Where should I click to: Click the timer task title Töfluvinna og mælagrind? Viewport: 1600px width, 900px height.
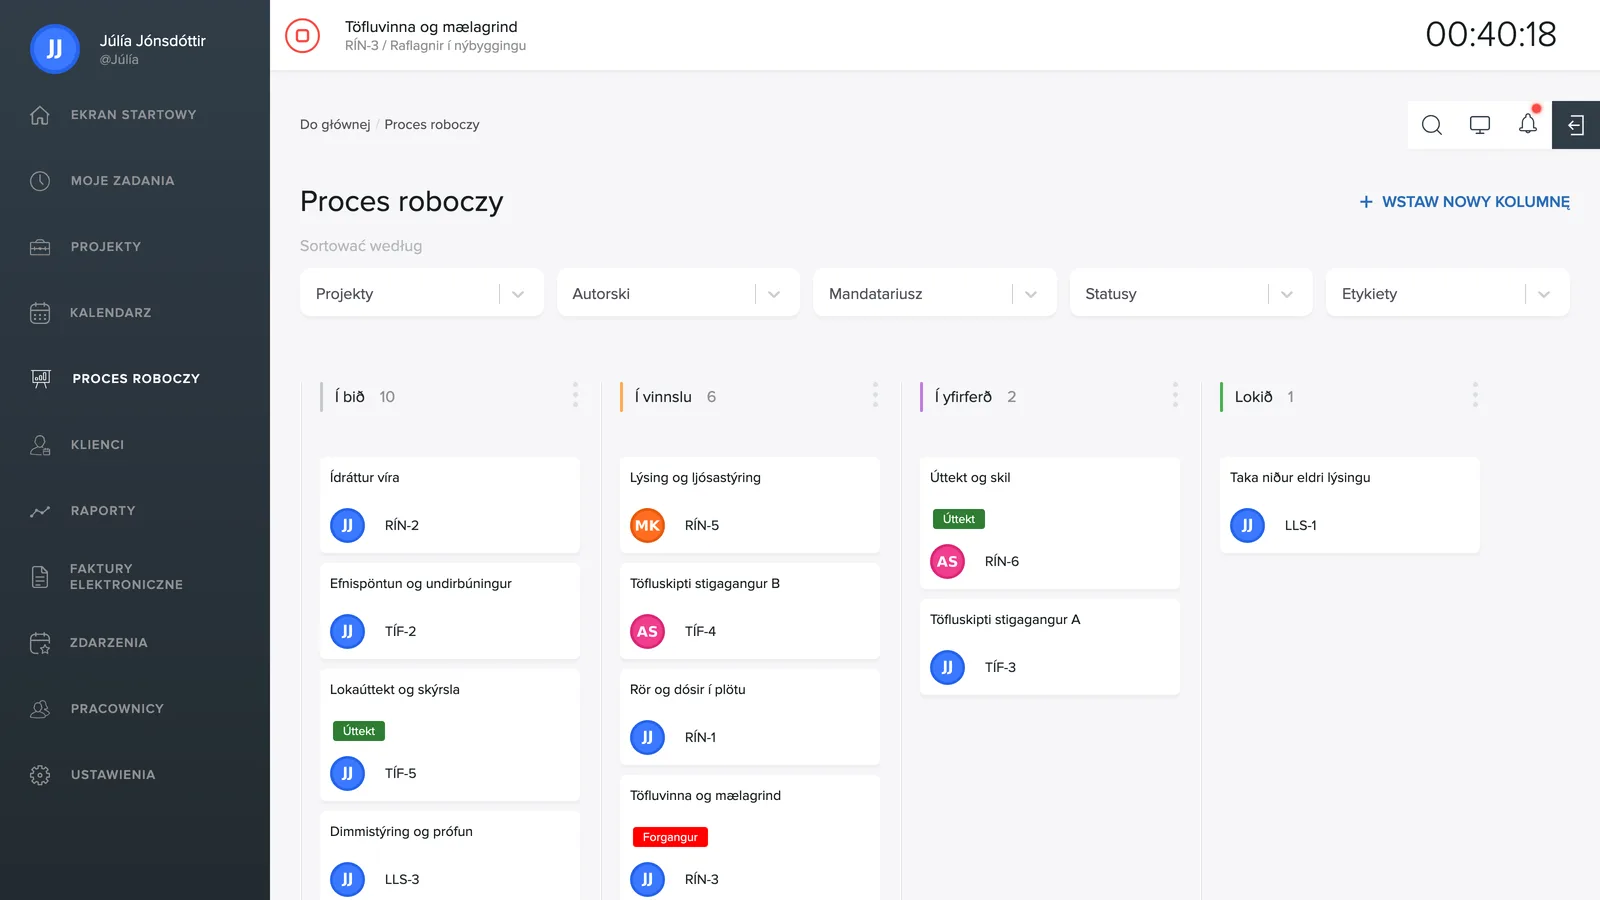(431, 27)
